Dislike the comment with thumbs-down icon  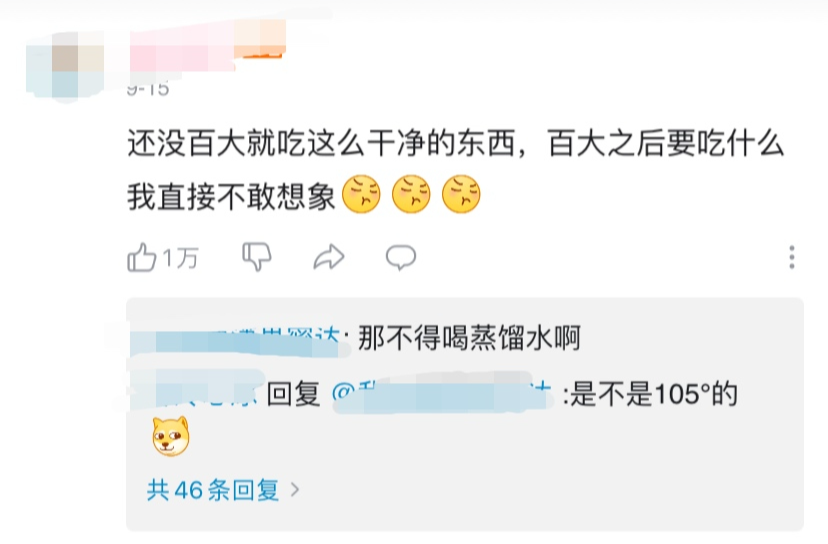257,257
